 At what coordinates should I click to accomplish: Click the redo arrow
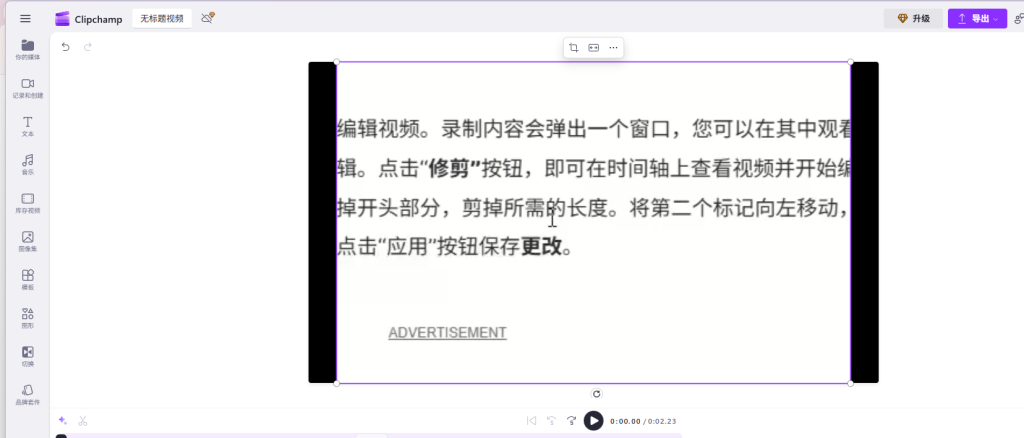[x=88, y=47]
